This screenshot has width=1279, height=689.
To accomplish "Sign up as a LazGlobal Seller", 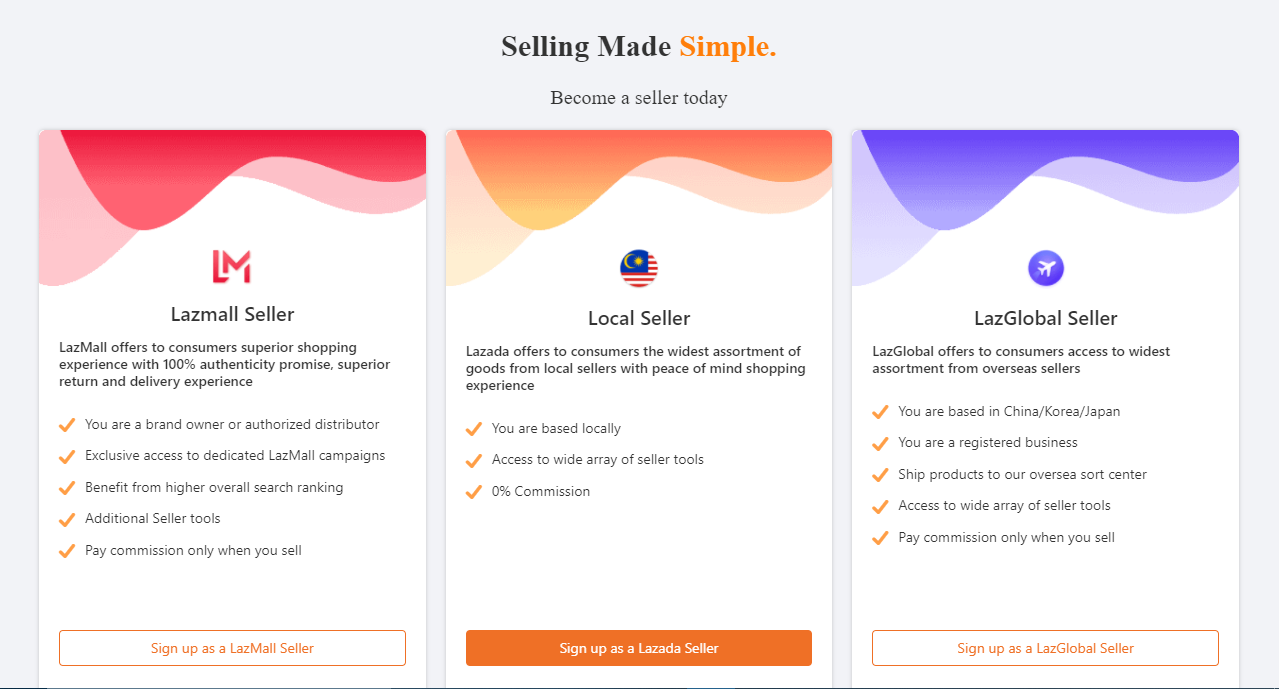I will pyautogui.click(x=1045, y=648).
